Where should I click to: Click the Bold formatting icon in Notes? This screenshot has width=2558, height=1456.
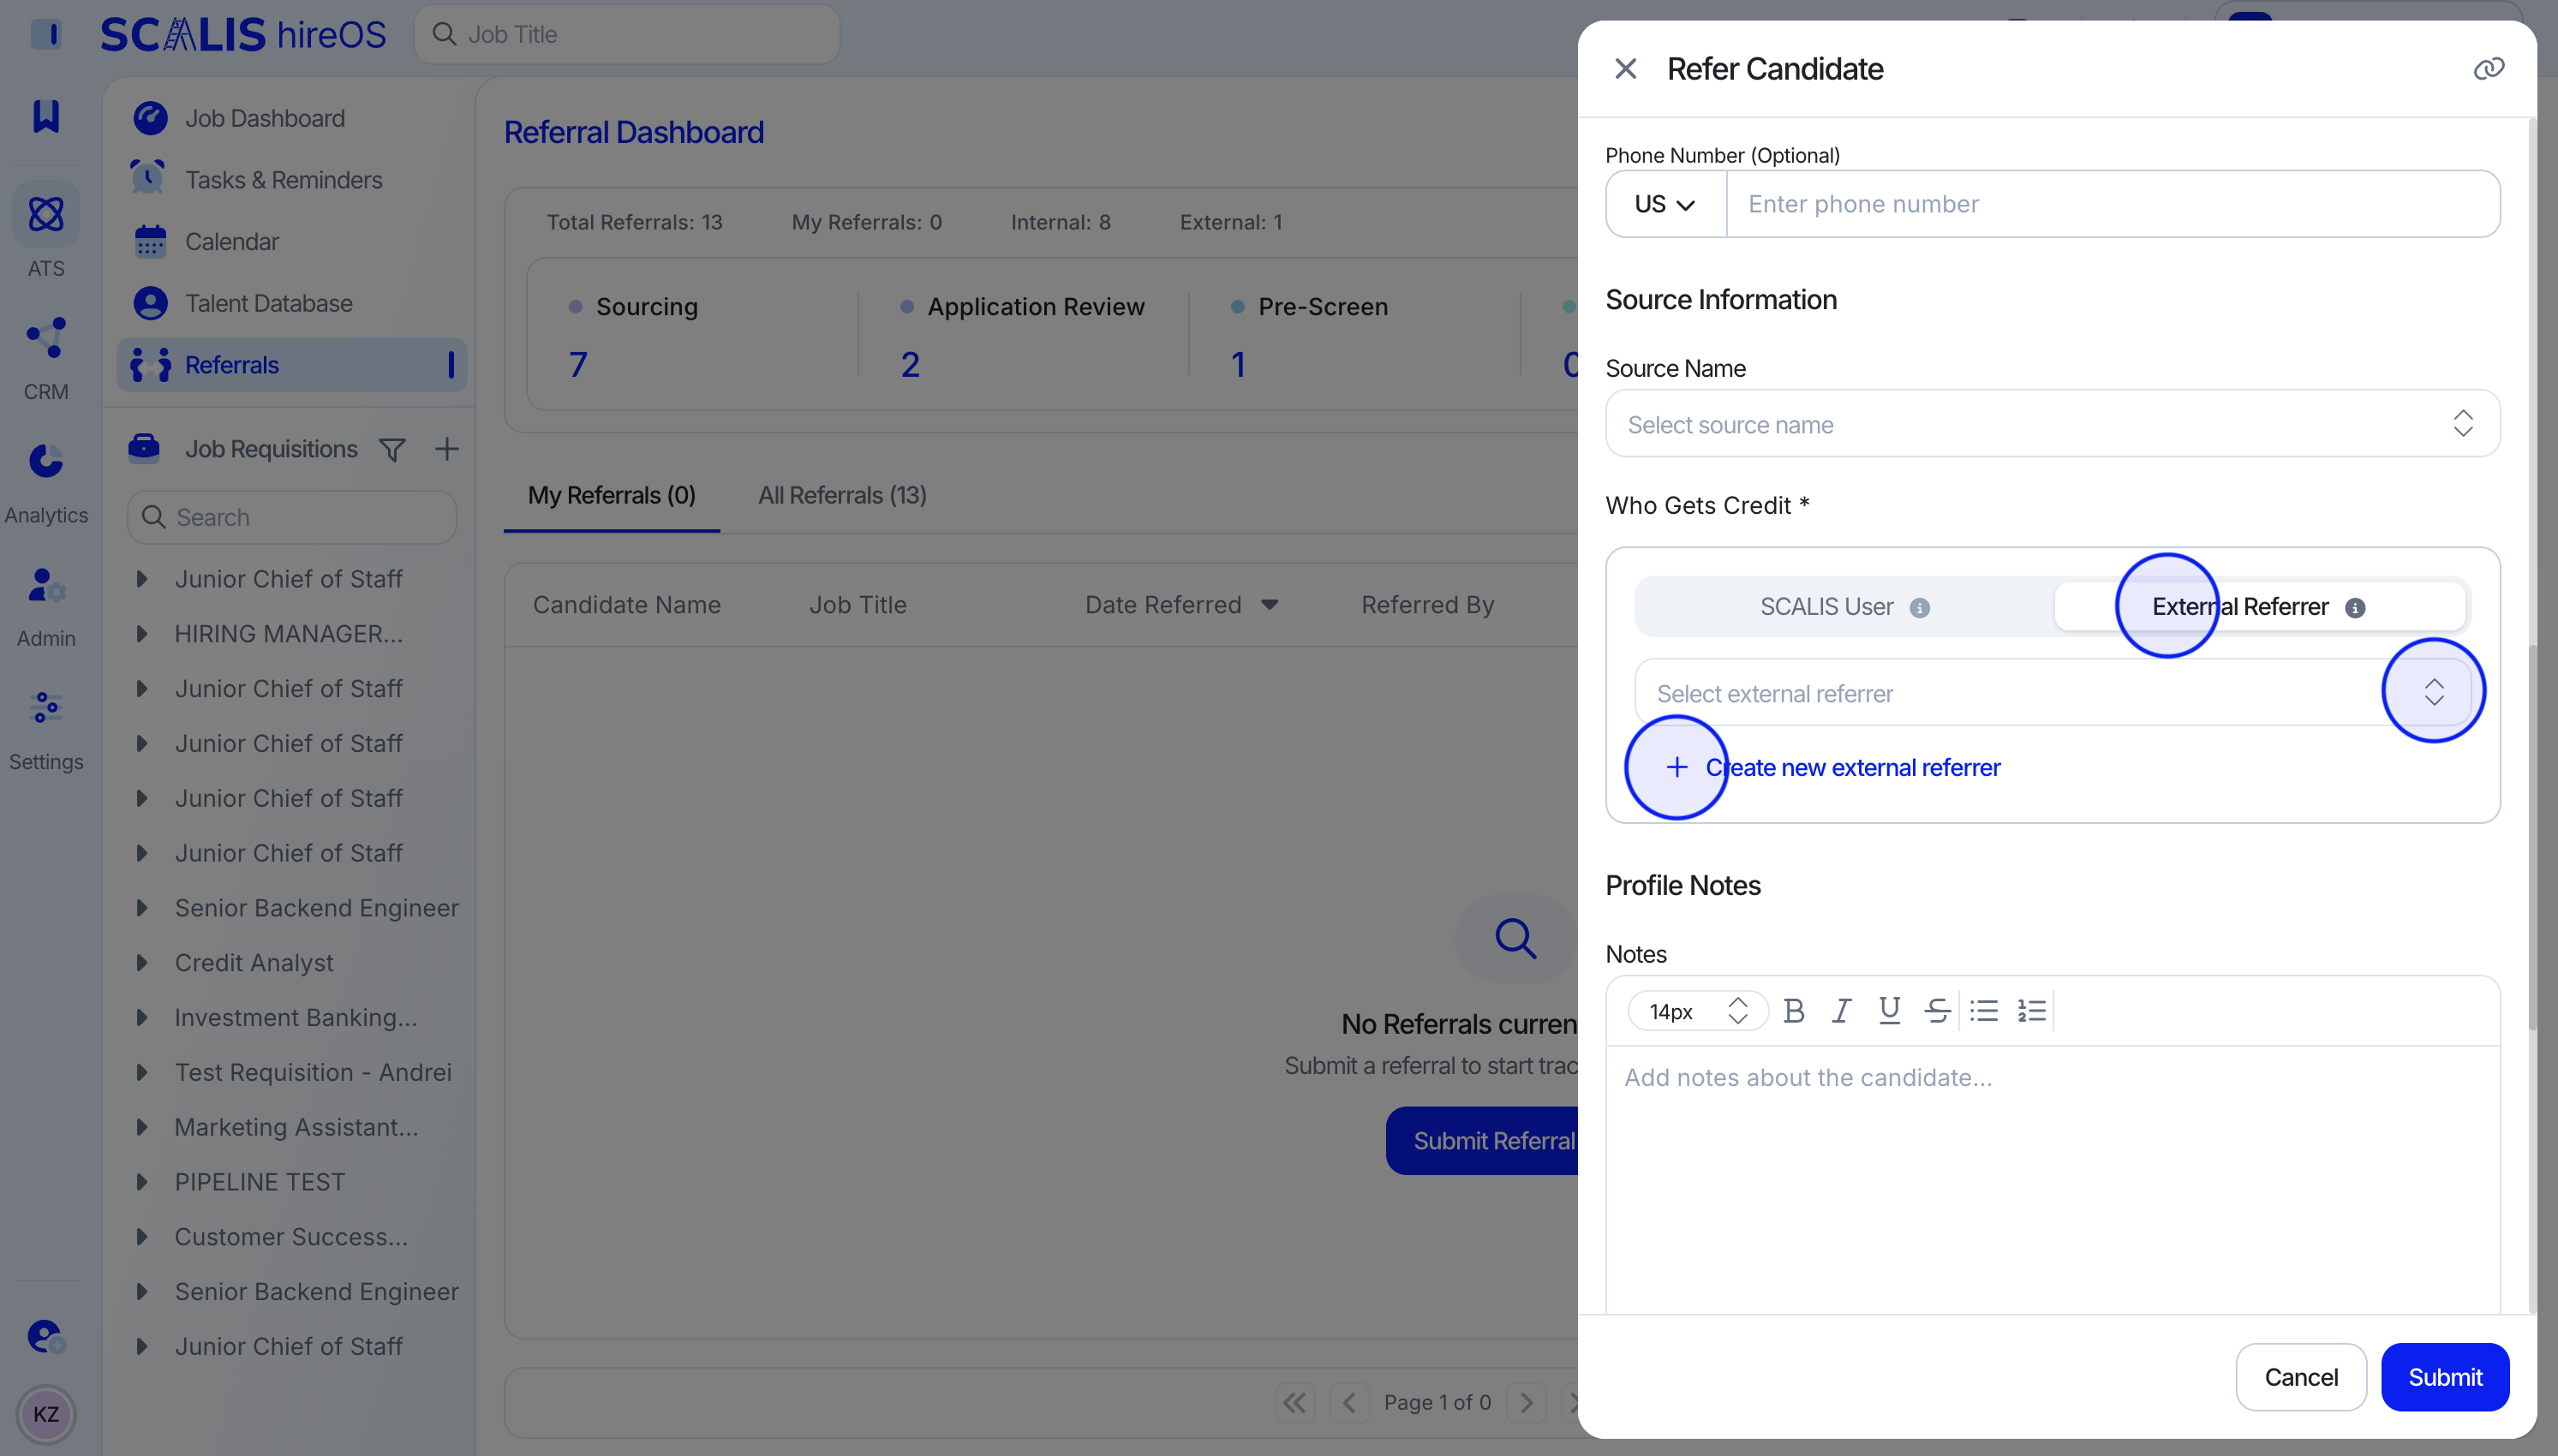(1794, 1011)
